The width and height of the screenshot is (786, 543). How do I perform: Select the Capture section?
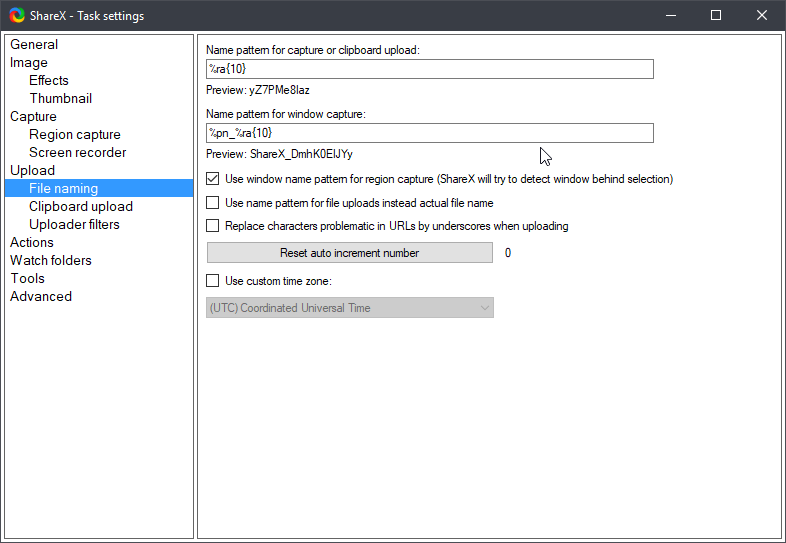(x=34, y=117)
